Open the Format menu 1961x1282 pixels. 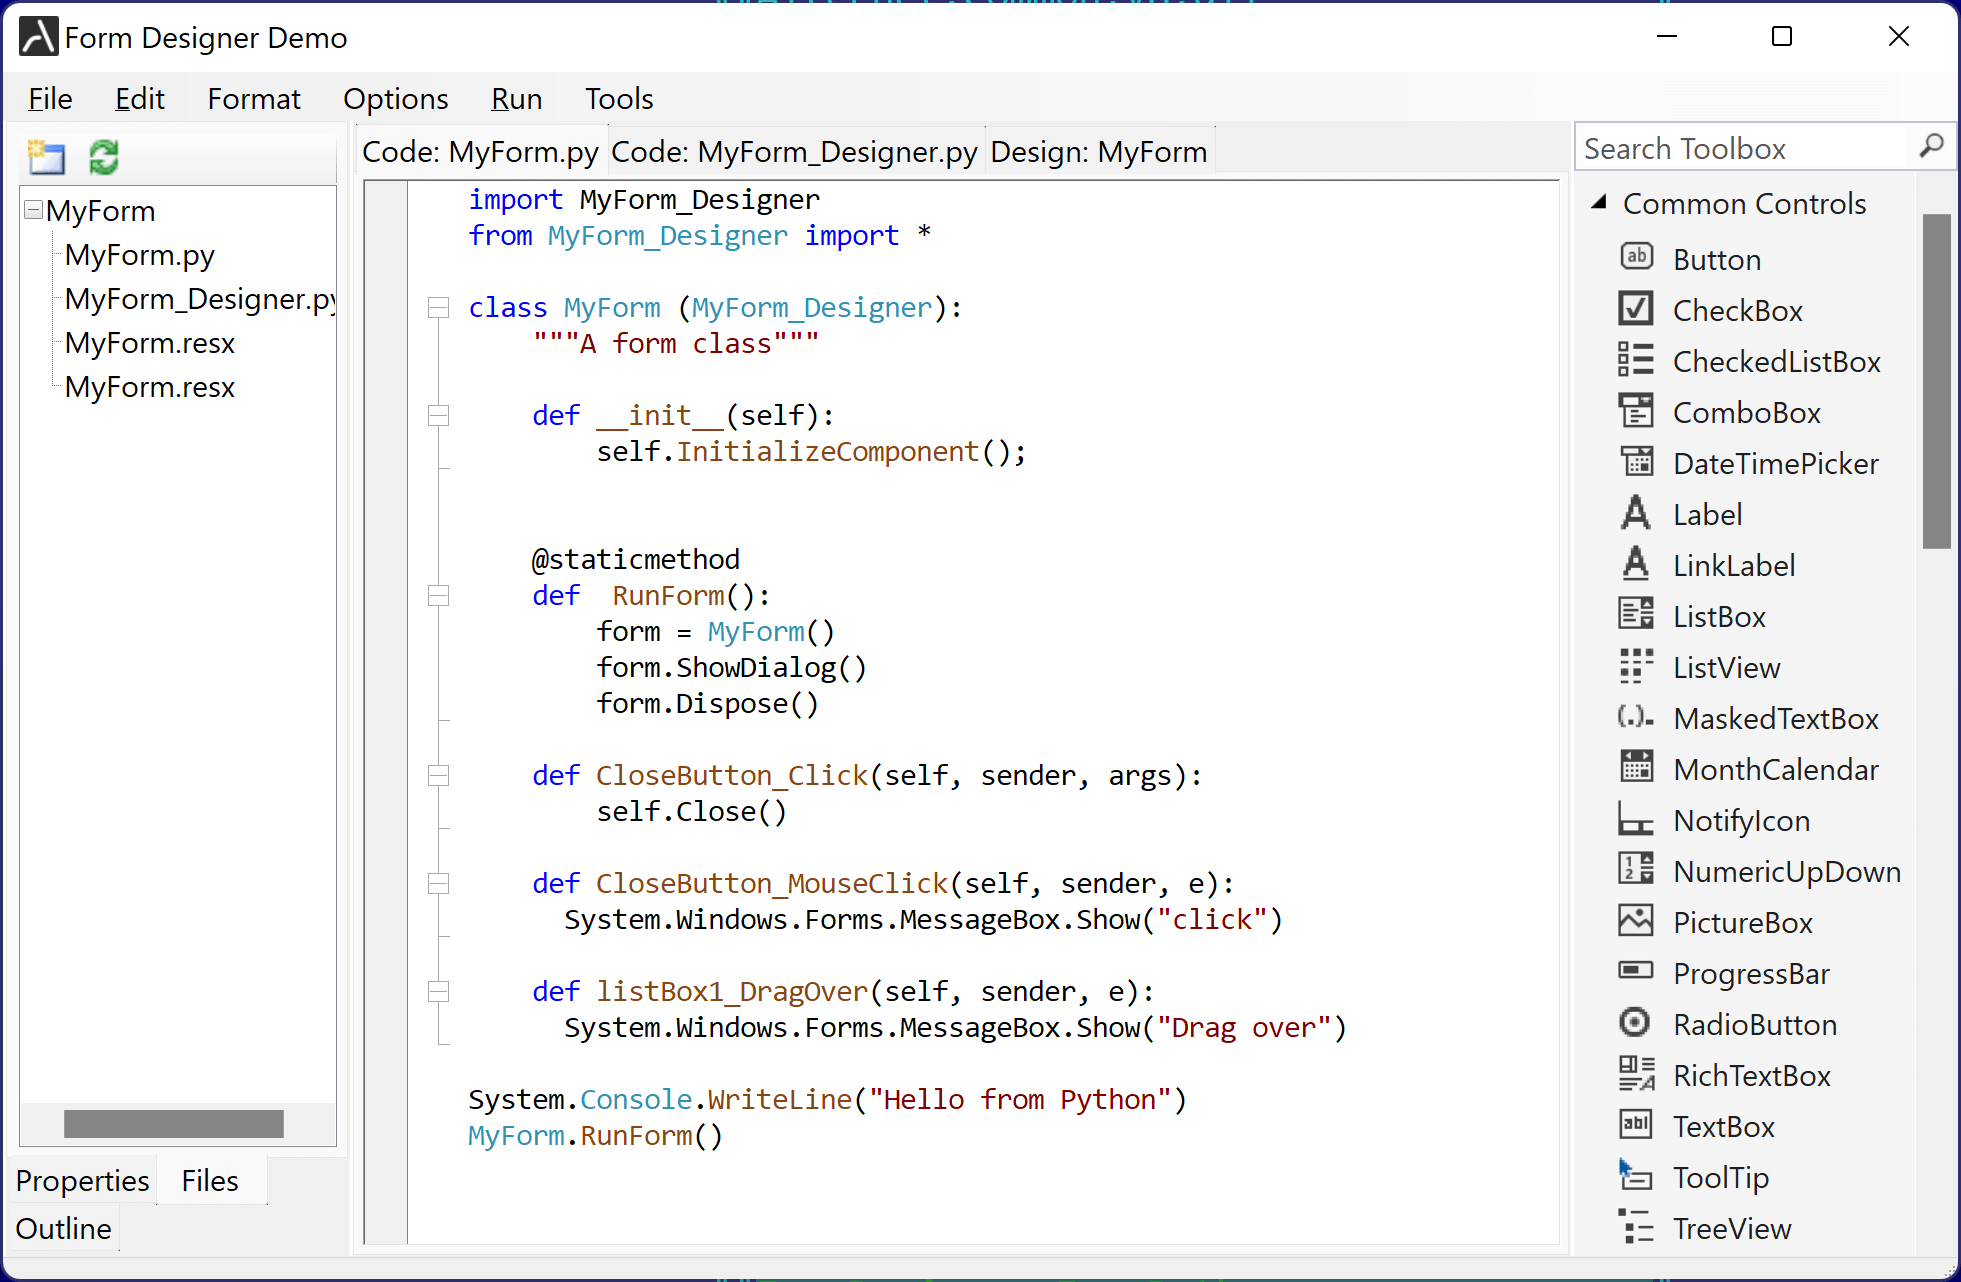253,99
